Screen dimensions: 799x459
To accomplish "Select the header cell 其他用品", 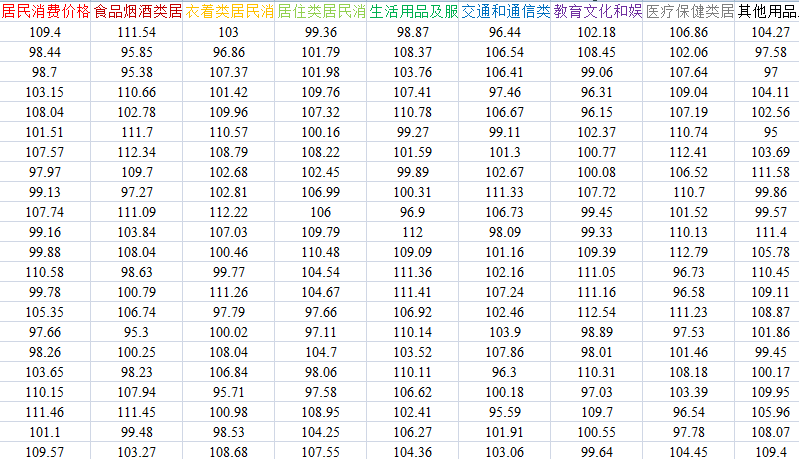I will point(767,11).
